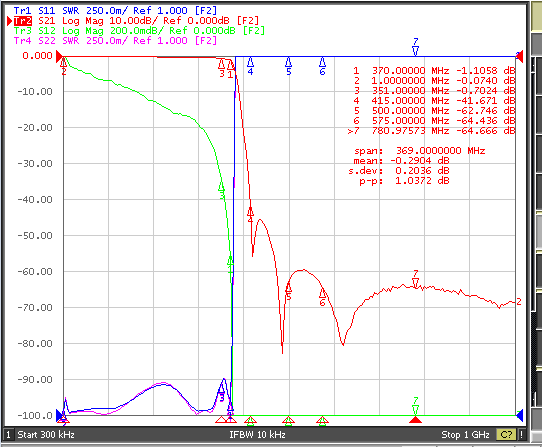Click the filled red active marker triangle on bottom axis
Image resolution: width=542 pixels, height=447 pixels.
click(x=415, y=420)
